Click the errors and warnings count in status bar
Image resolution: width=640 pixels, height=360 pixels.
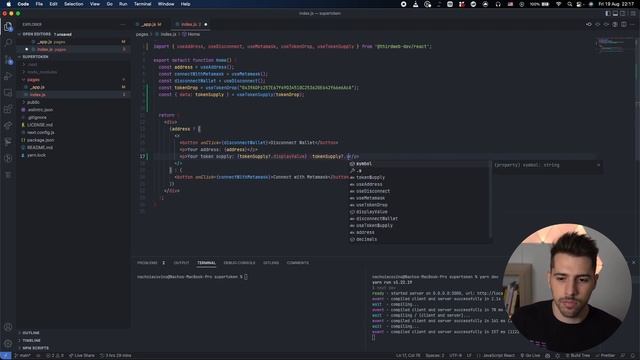coord(55,356)
